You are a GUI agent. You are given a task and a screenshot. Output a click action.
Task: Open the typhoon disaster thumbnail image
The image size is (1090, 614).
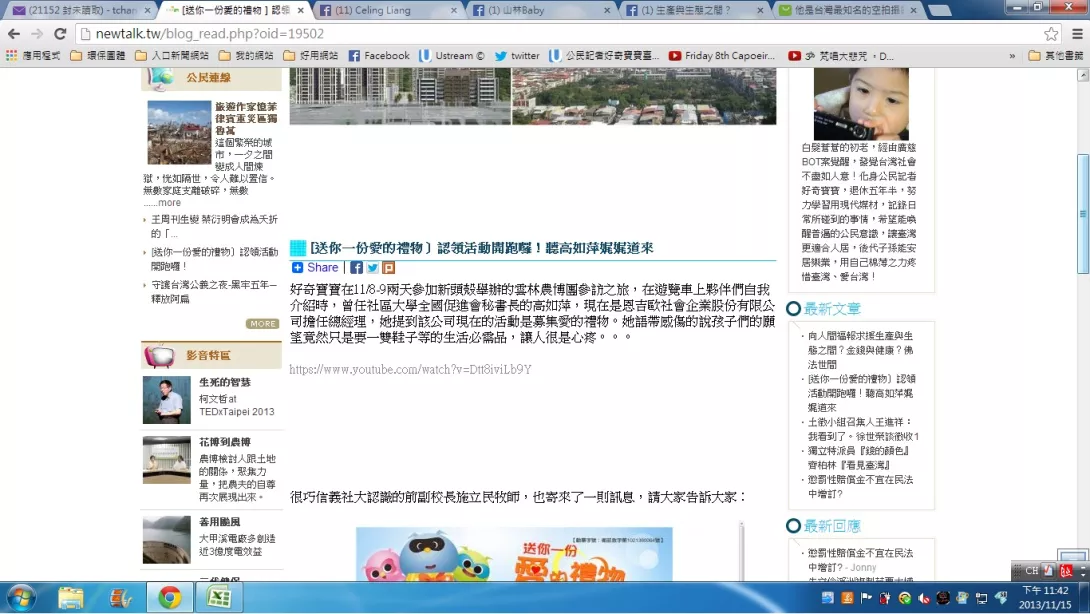(x=179, y=132)
